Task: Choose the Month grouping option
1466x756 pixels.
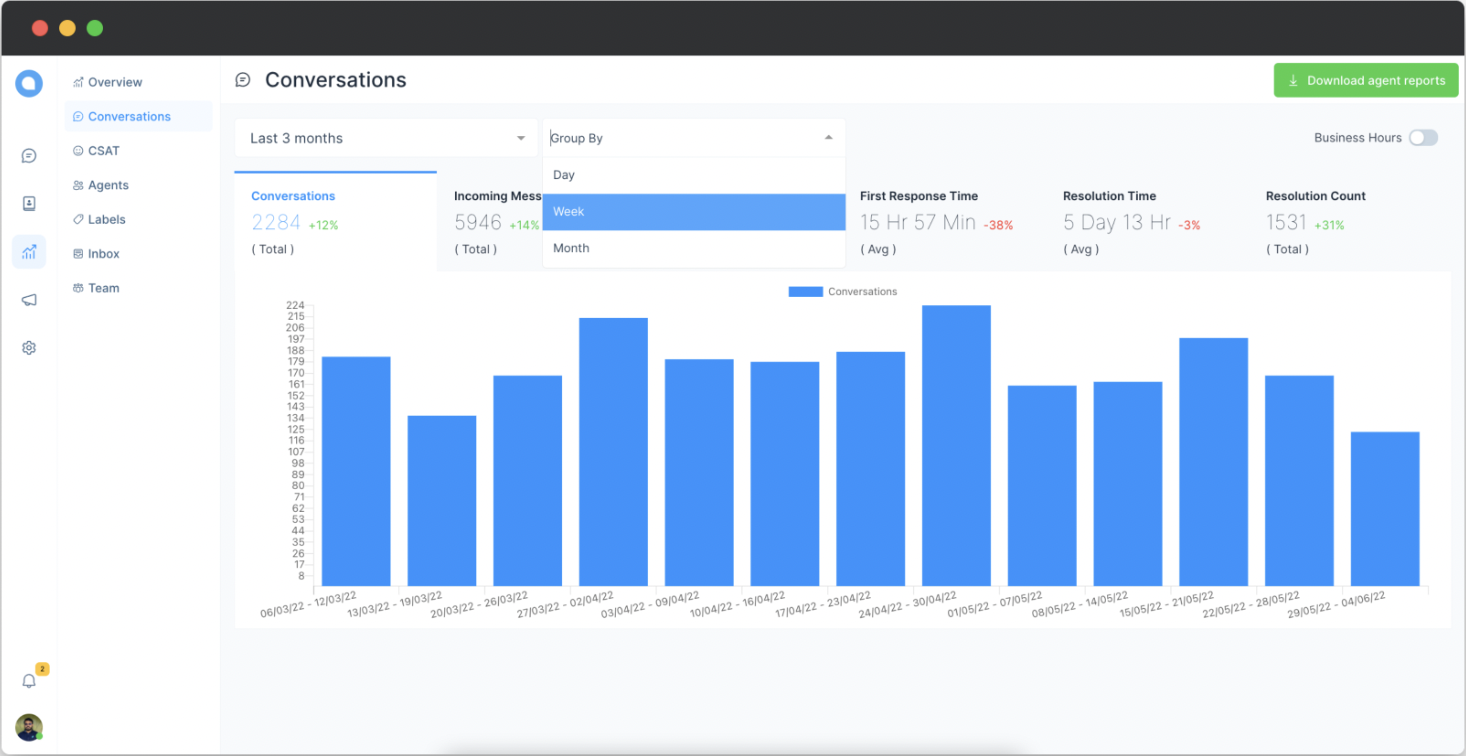Action: (694, 248)
